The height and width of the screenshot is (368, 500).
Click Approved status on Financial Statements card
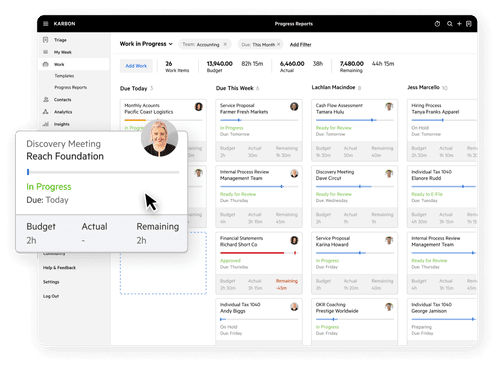pos(230,261)
